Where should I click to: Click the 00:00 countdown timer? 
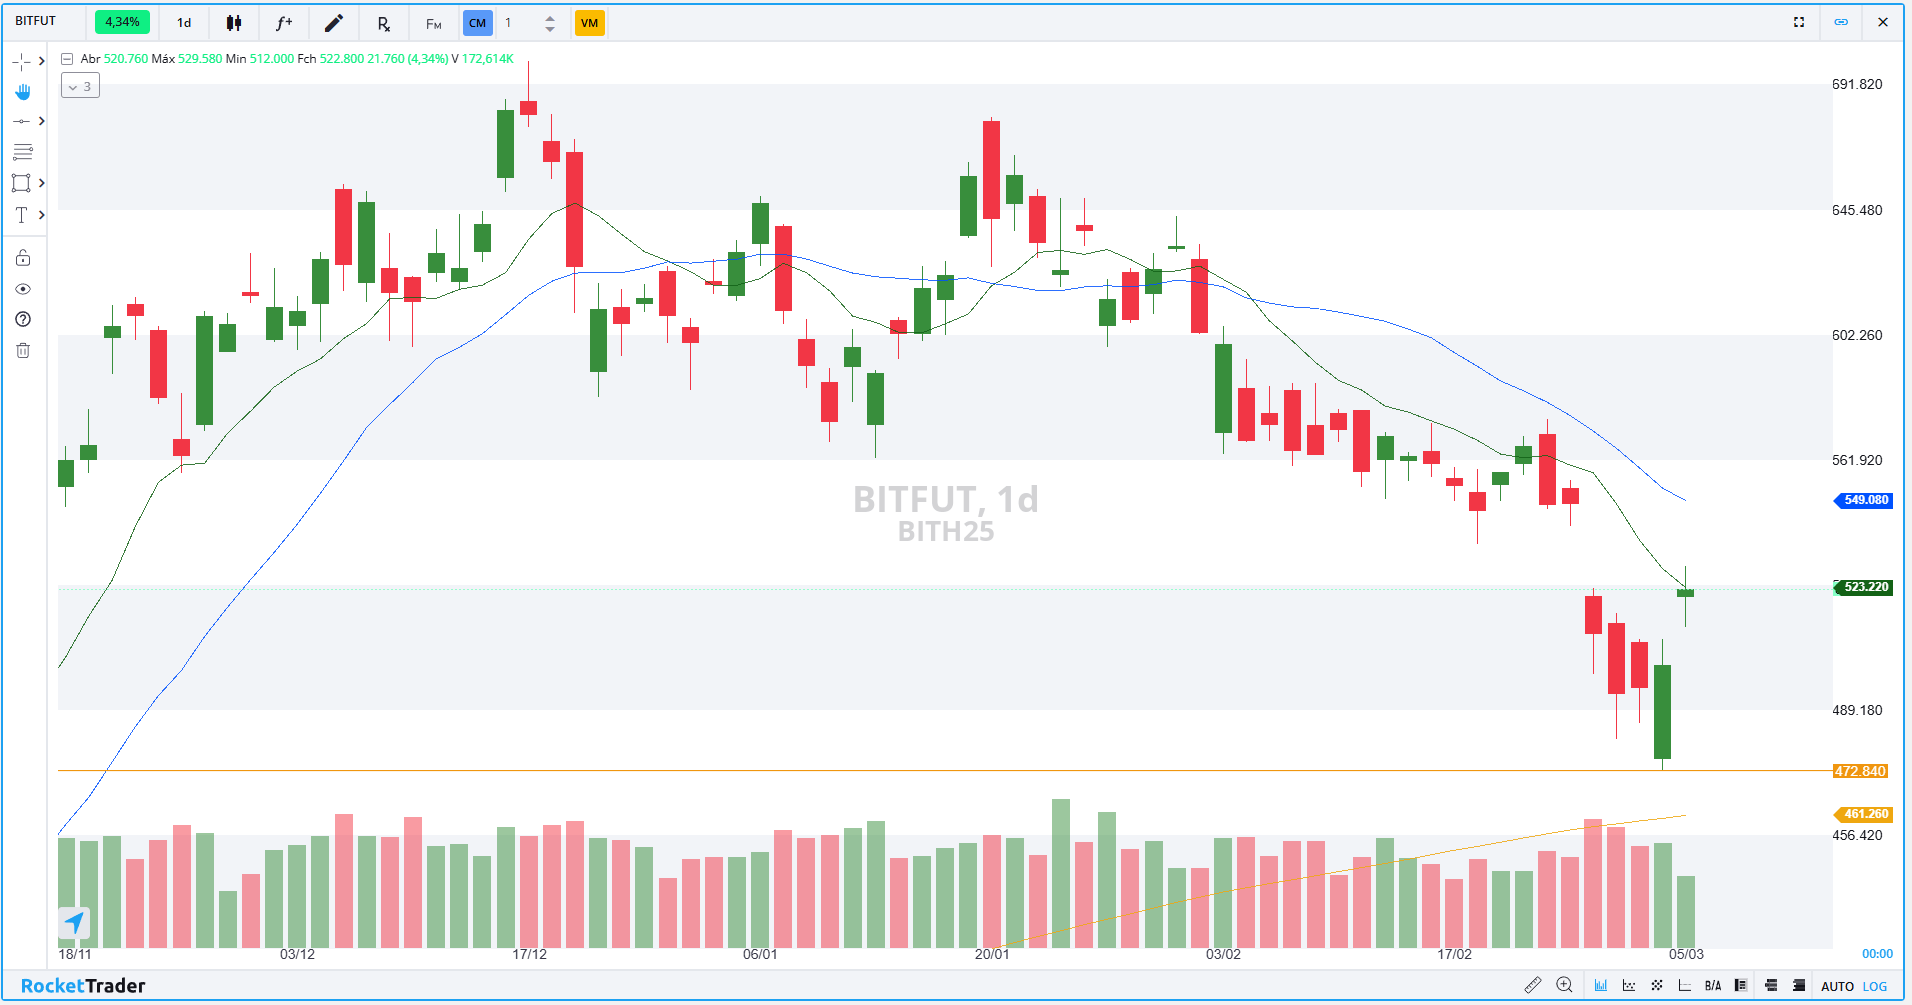pyautogui.click(x=1877, y=954)
